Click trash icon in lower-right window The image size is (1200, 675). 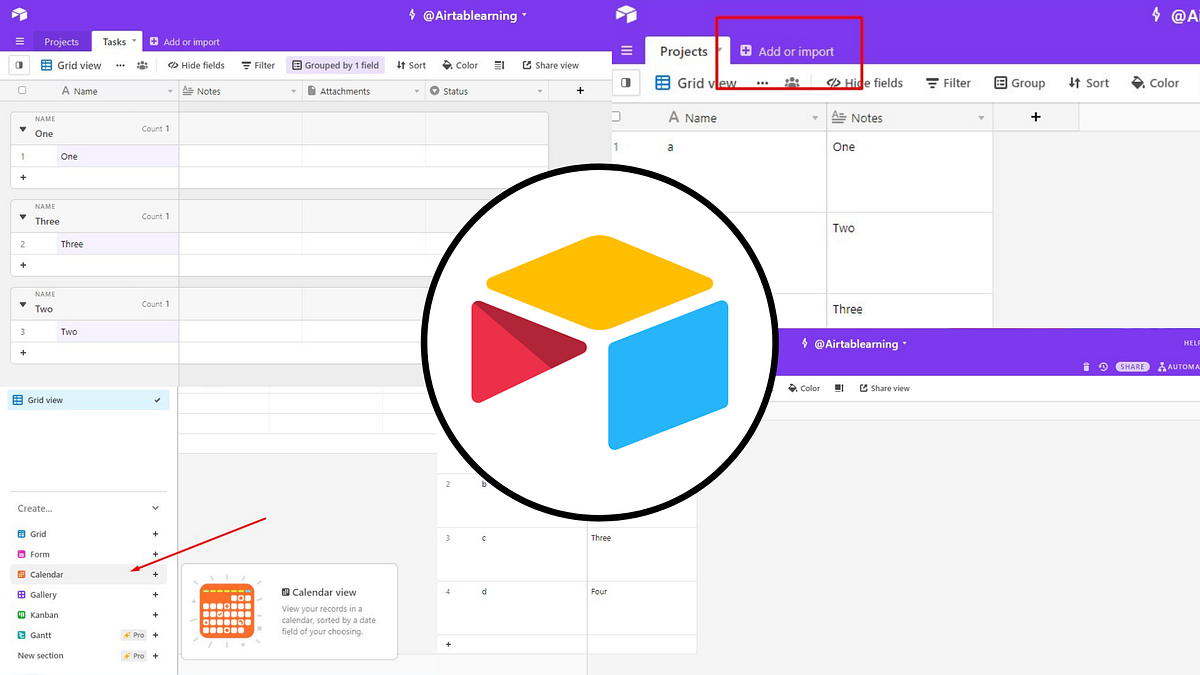tap(1086, 367)
